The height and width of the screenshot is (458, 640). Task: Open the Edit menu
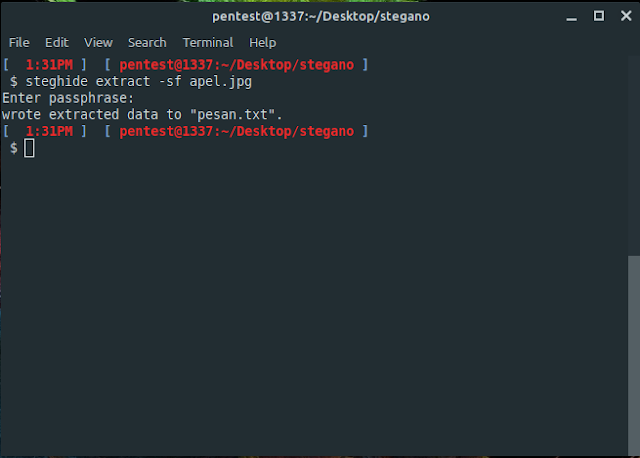[x=57, y=42]
